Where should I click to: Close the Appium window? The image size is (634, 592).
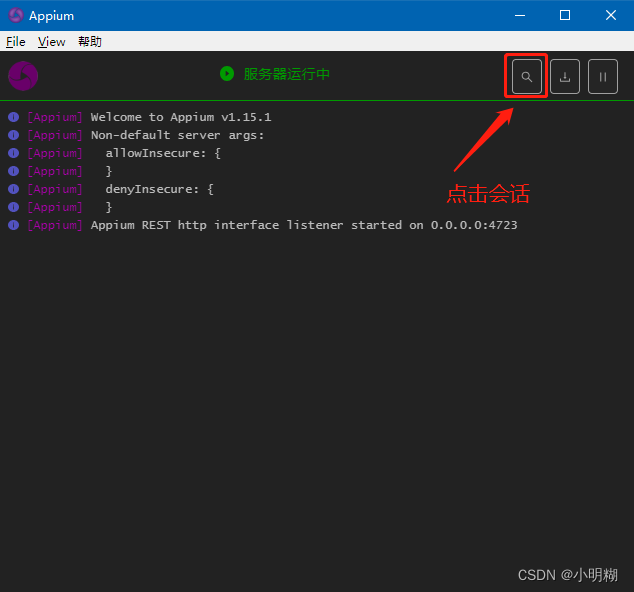pyautogui.click(x=611, y=15)
